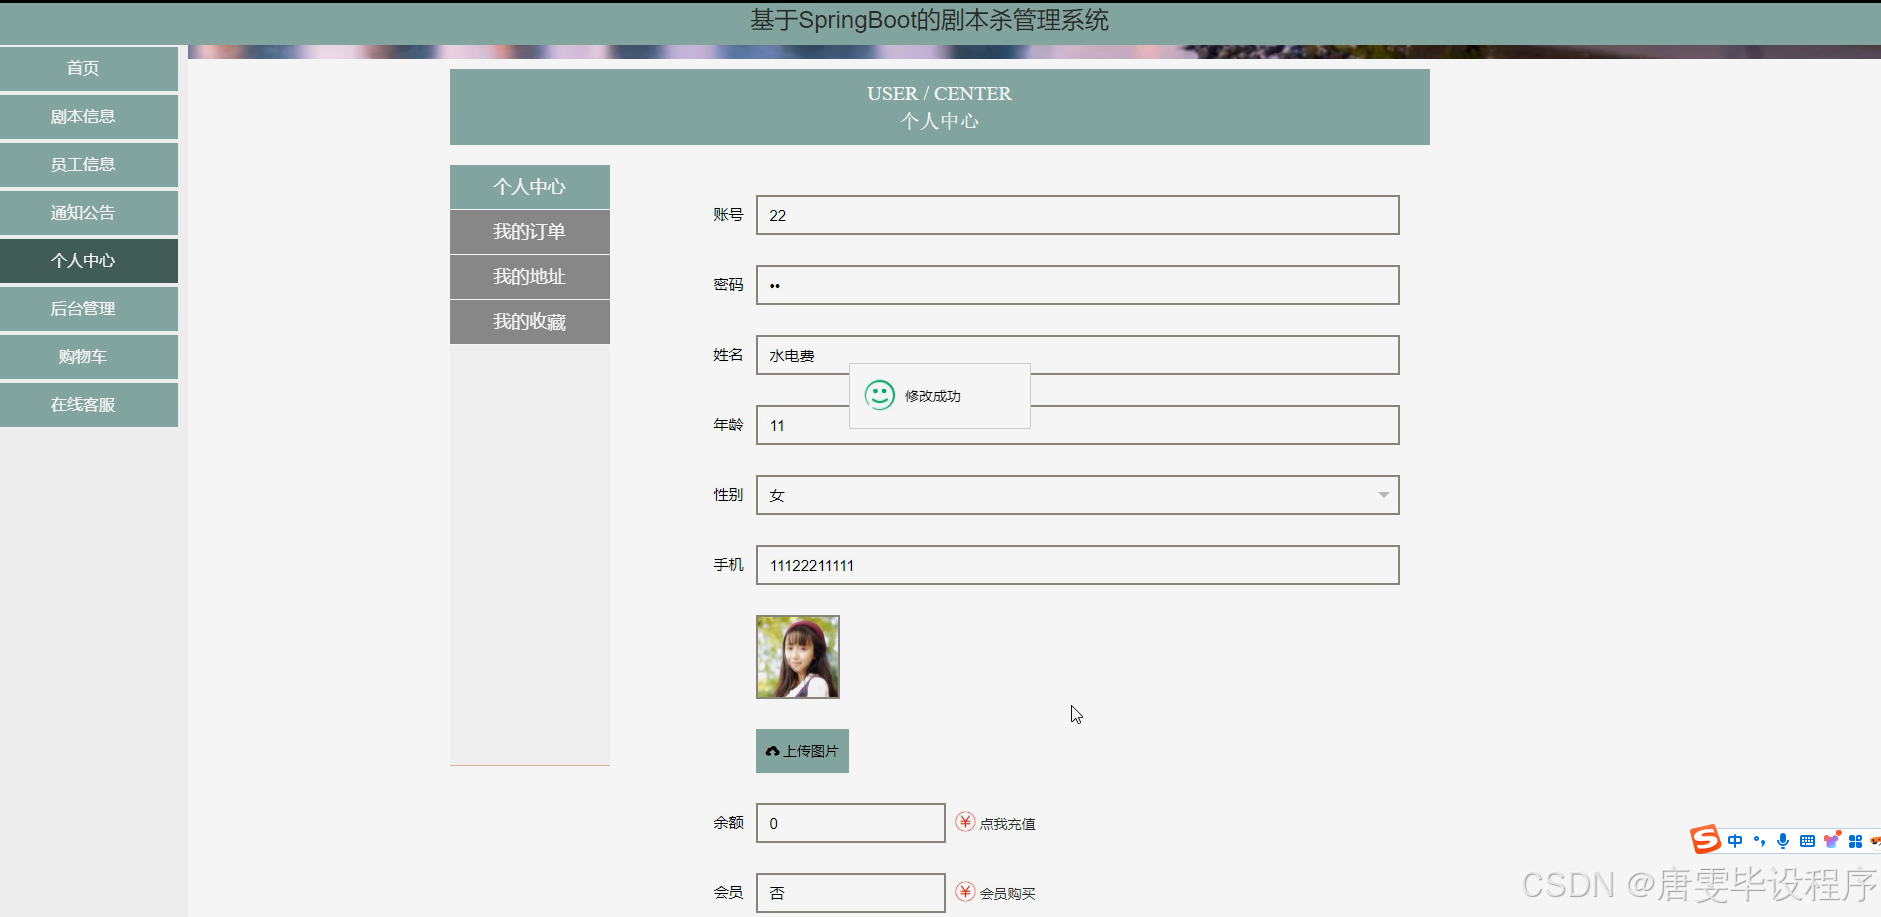Open the IME soft keyboard icon

tap(1807, 841)
